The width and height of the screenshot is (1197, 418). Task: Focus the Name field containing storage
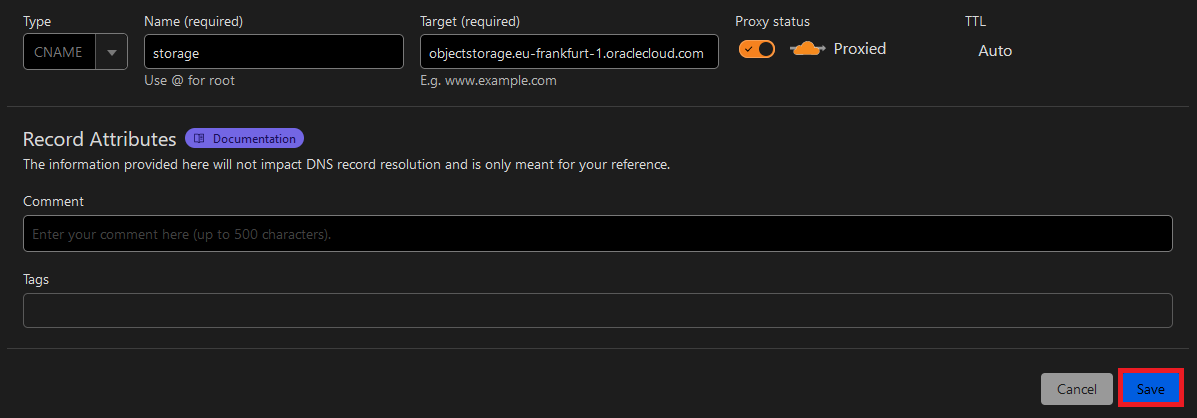click(273, 52)
